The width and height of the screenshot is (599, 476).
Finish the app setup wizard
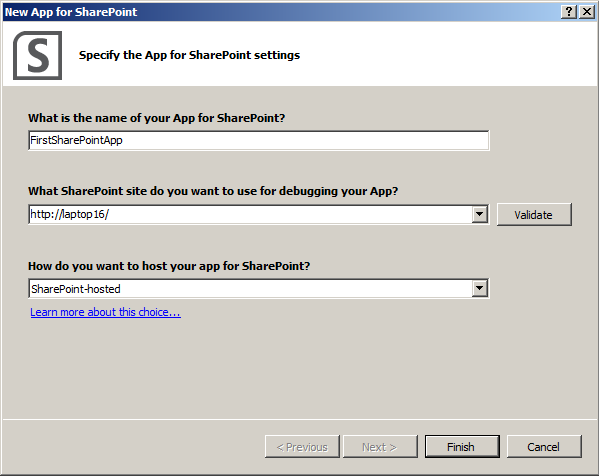click(462, 447)
